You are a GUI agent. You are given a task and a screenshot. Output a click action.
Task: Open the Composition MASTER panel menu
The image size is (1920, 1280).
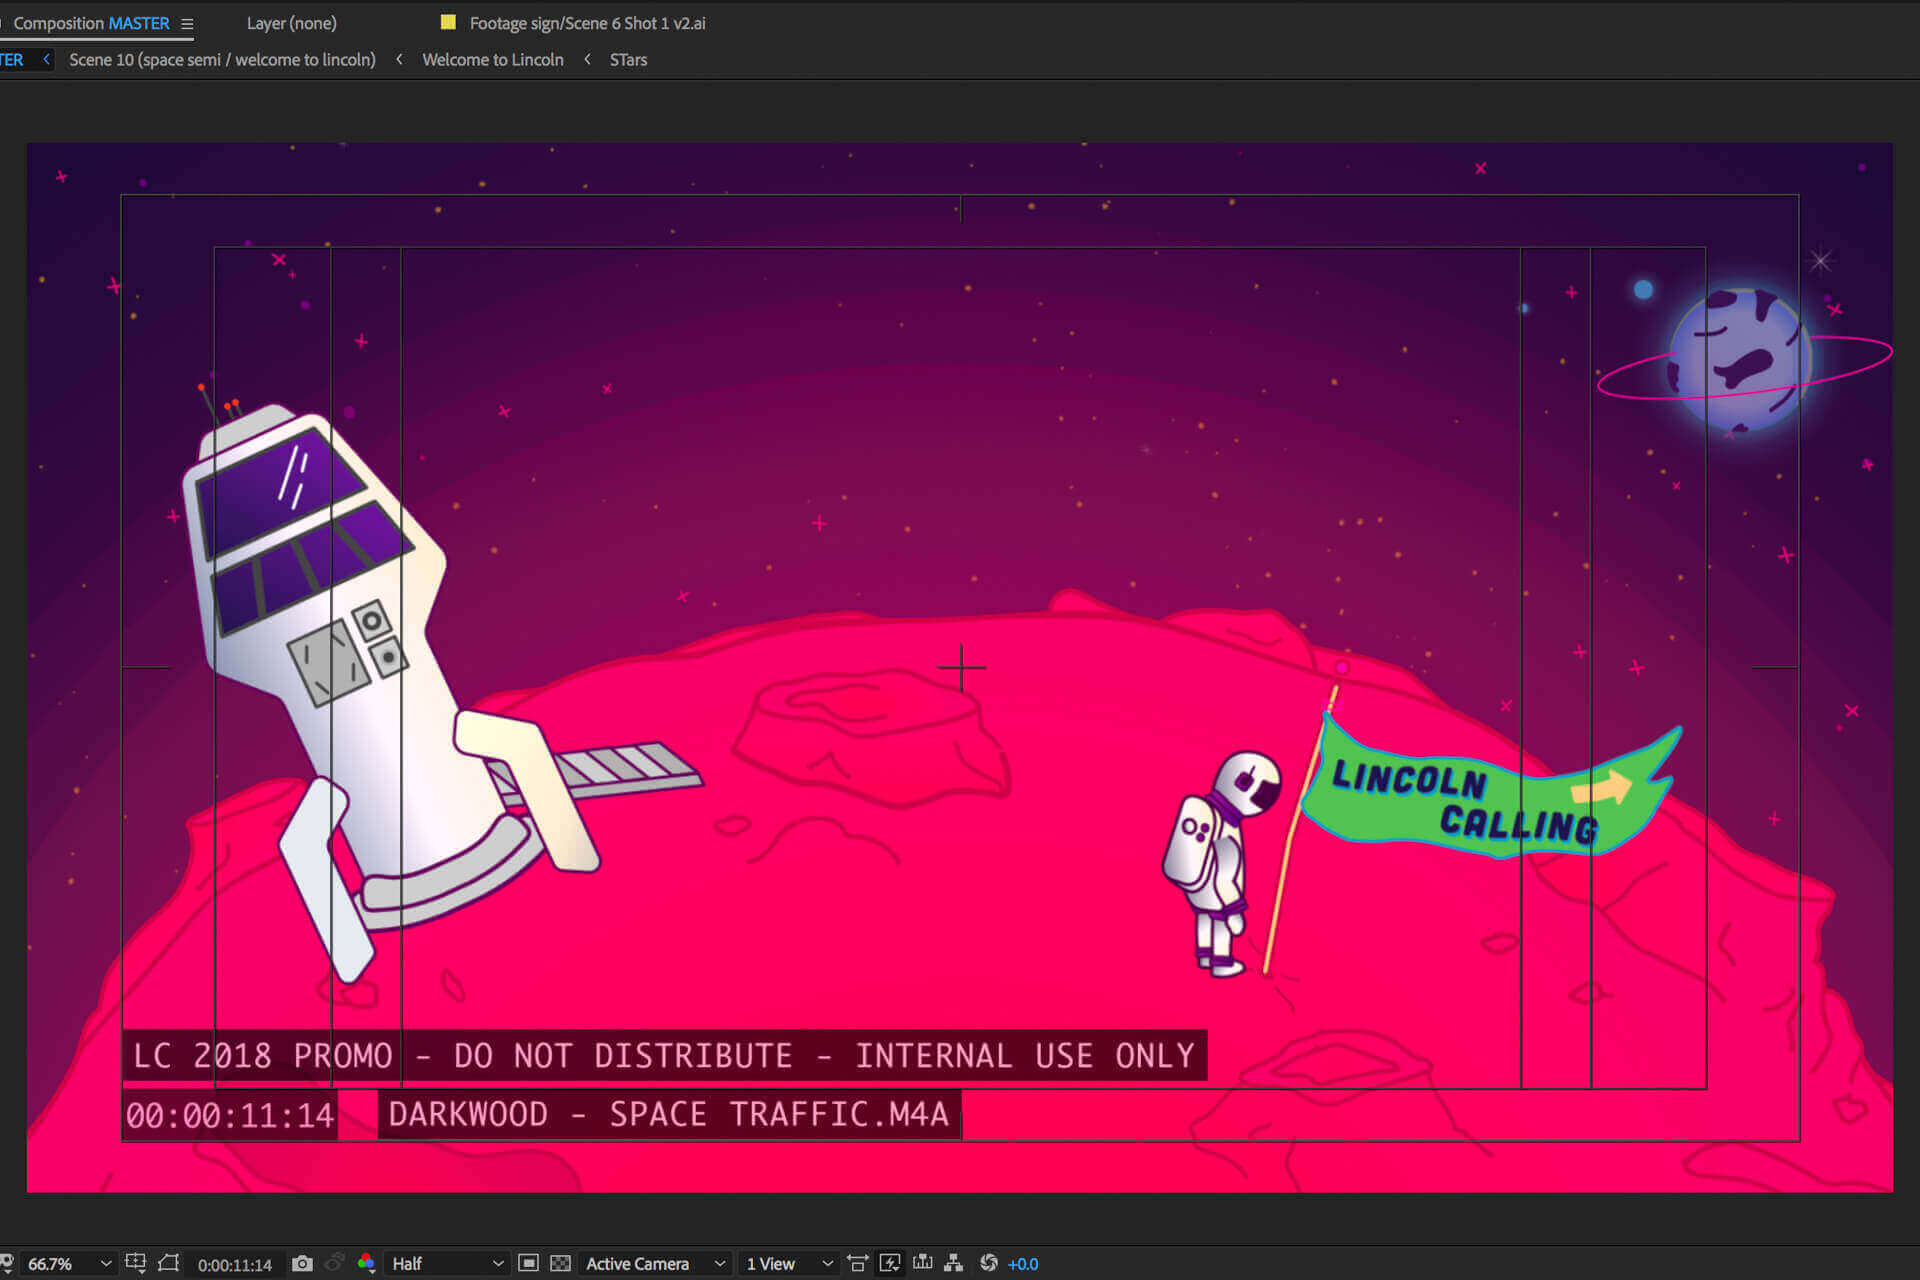coord(187,23)
